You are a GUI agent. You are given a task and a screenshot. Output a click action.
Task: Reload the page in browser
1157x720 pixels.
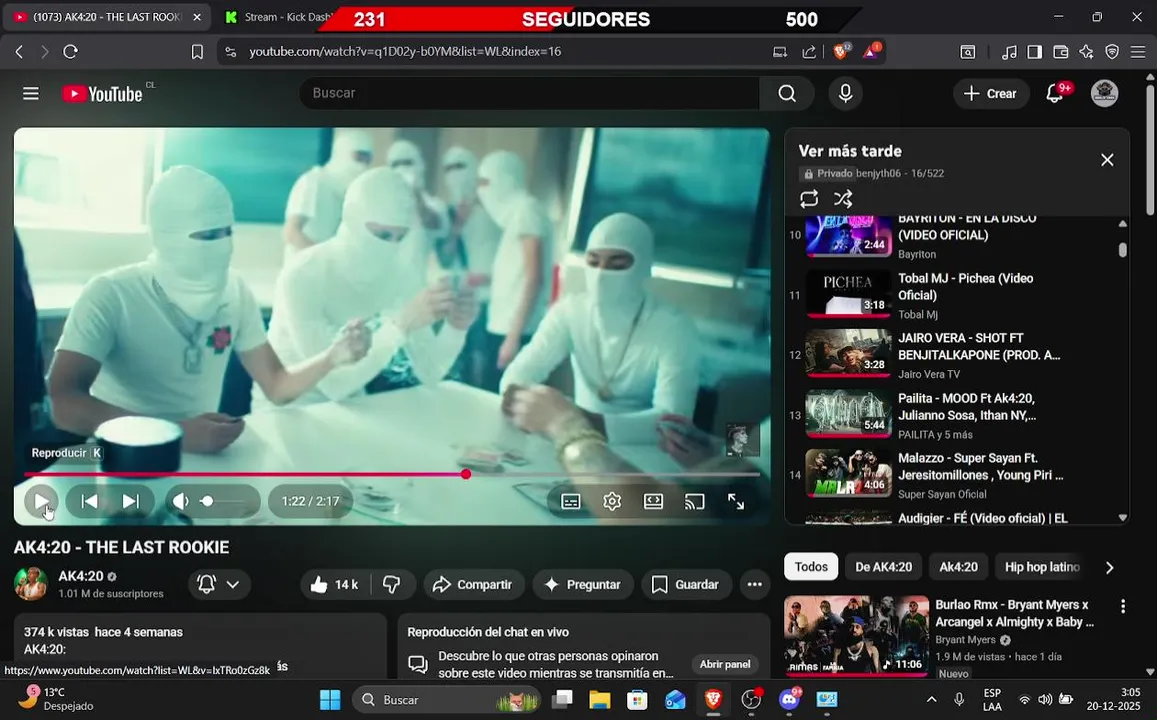click(70, 52)
